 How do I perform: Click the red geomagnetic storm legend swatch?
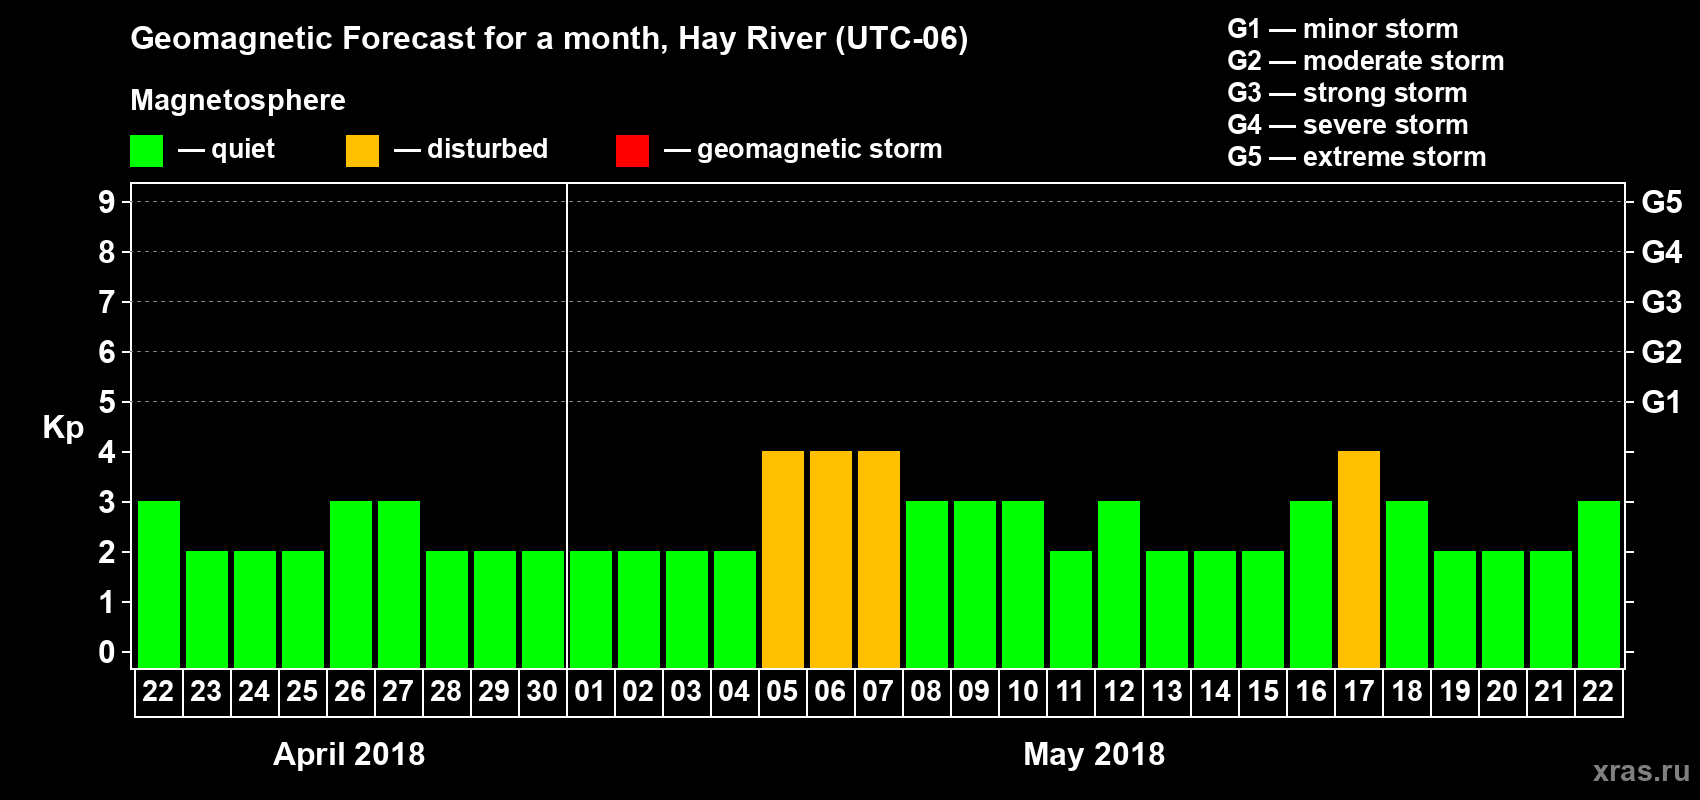tap(632, 151)
